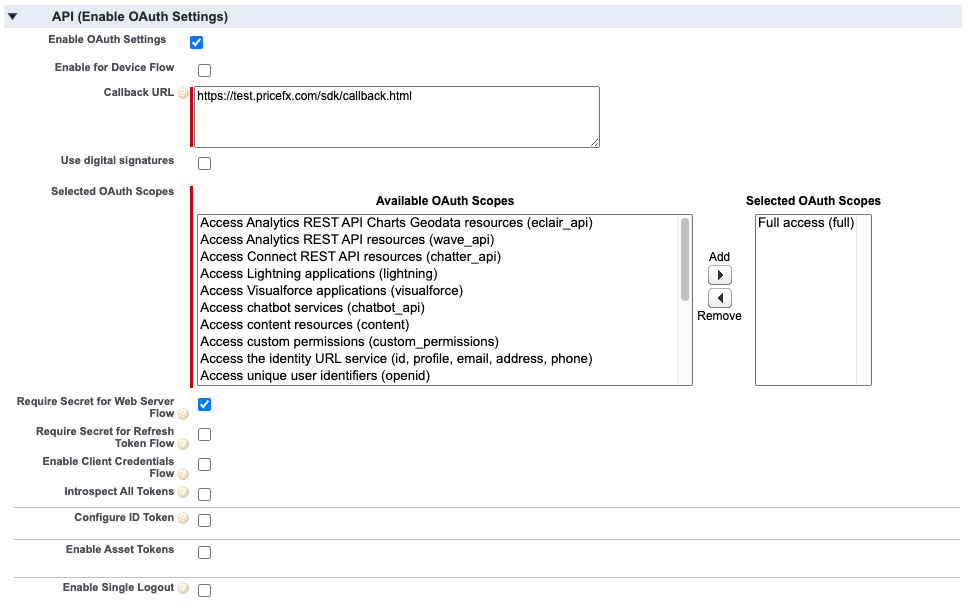Open the Introspect All Tokens help tooltip
This screenshot has width=967, height=609.
(x=183, y=491)
